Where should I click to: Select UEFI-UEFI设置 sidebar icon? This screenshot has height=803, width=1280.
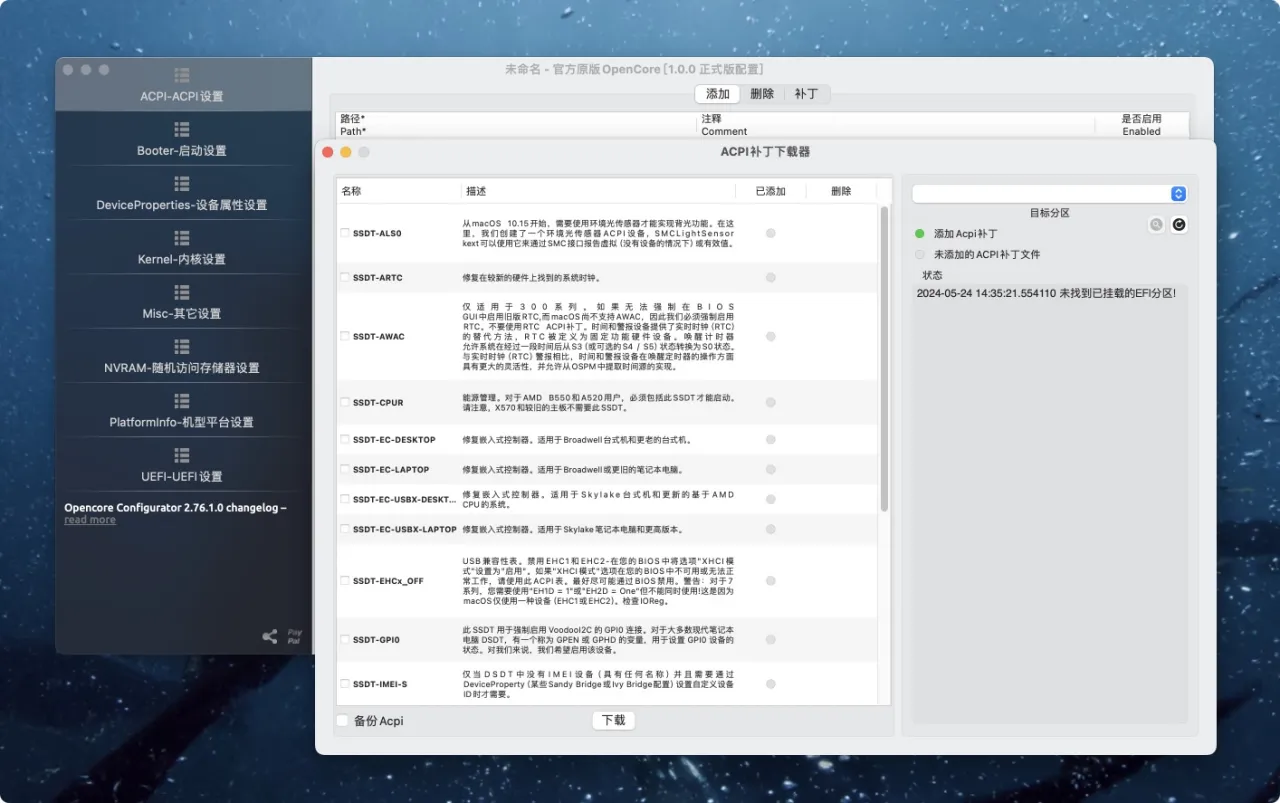[182, 454]
